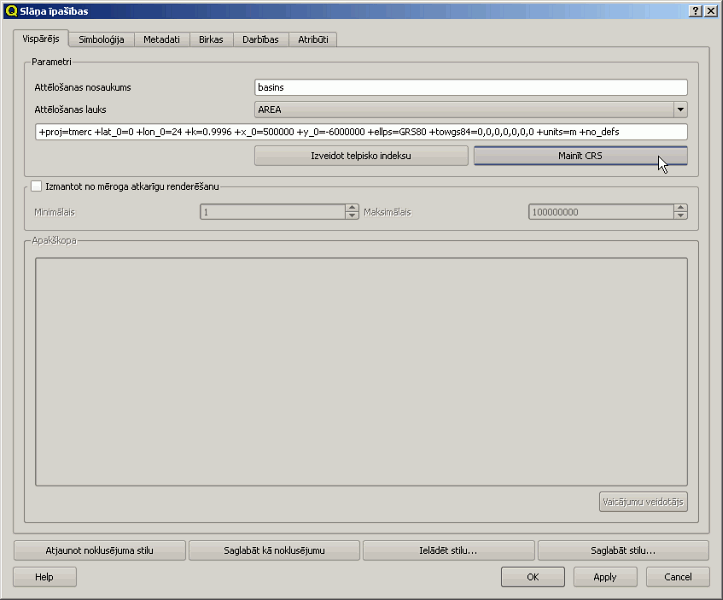Image resolution: width=723 pixels, height=600 pixels.
Task: Click the QGIS icon in the title bar
Action: pos(11,11)
